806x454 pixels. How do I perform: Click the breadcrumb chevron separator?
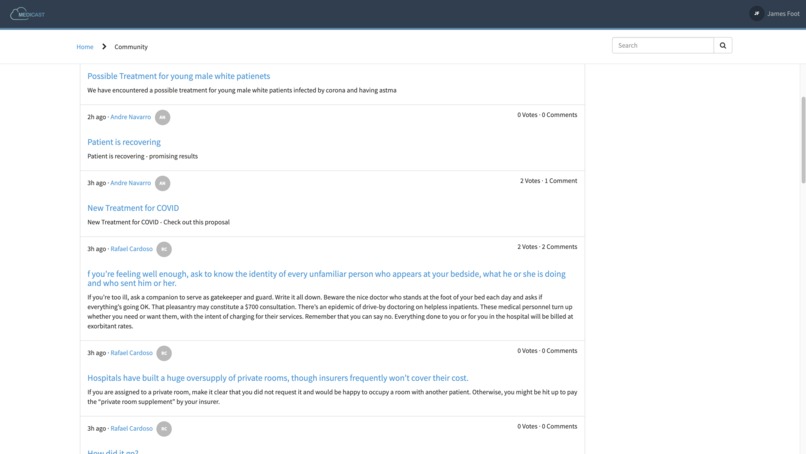pos(104,47)
